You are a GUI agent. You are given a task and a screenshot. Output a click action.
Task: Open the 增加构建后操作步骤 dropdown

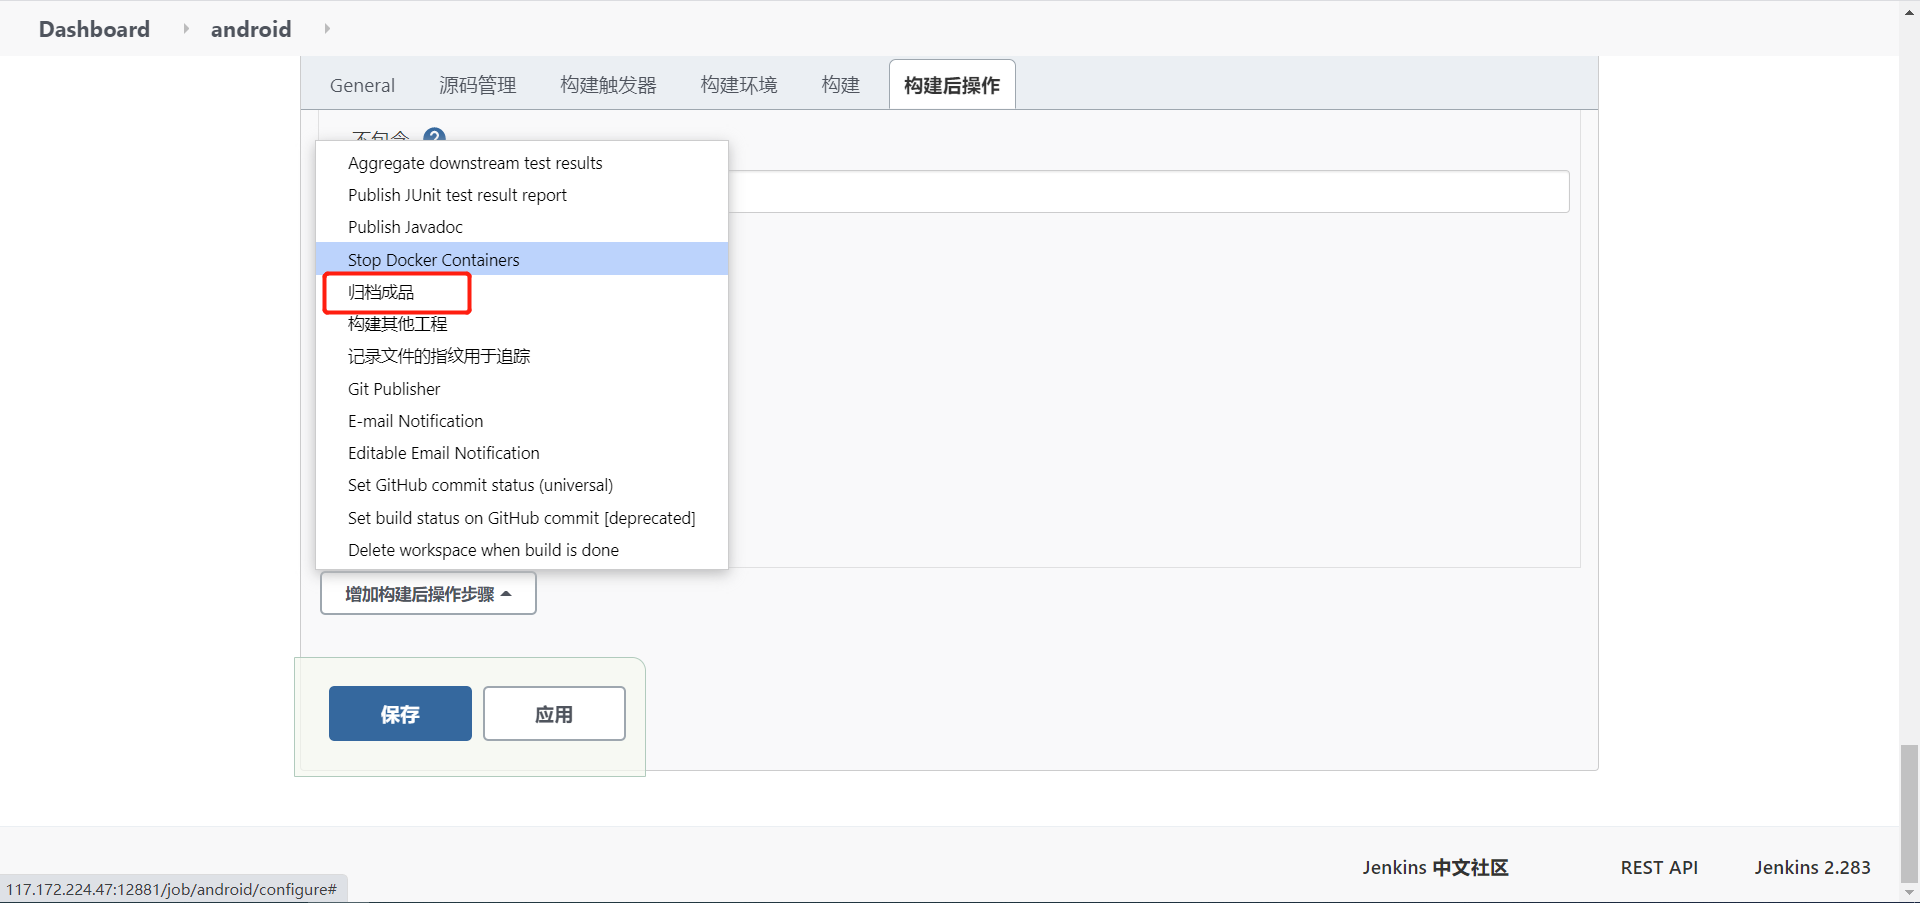[428, 594]
